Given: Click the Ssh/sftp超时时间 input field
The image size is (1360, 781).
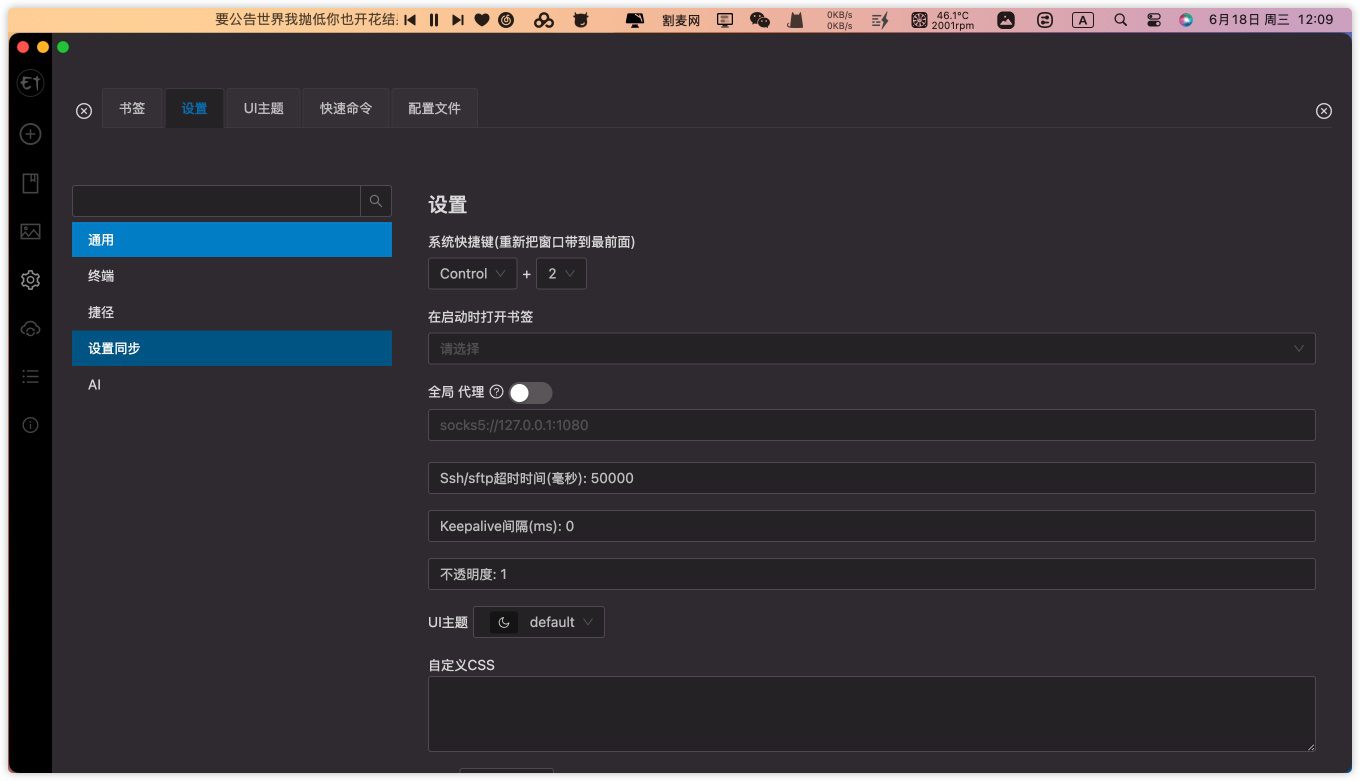Looking at the screenshot, I should pos(870,478).
